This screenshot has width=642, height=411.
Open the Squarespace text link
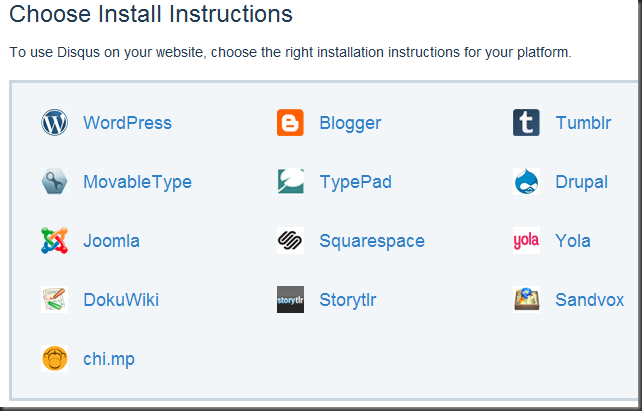372,242
